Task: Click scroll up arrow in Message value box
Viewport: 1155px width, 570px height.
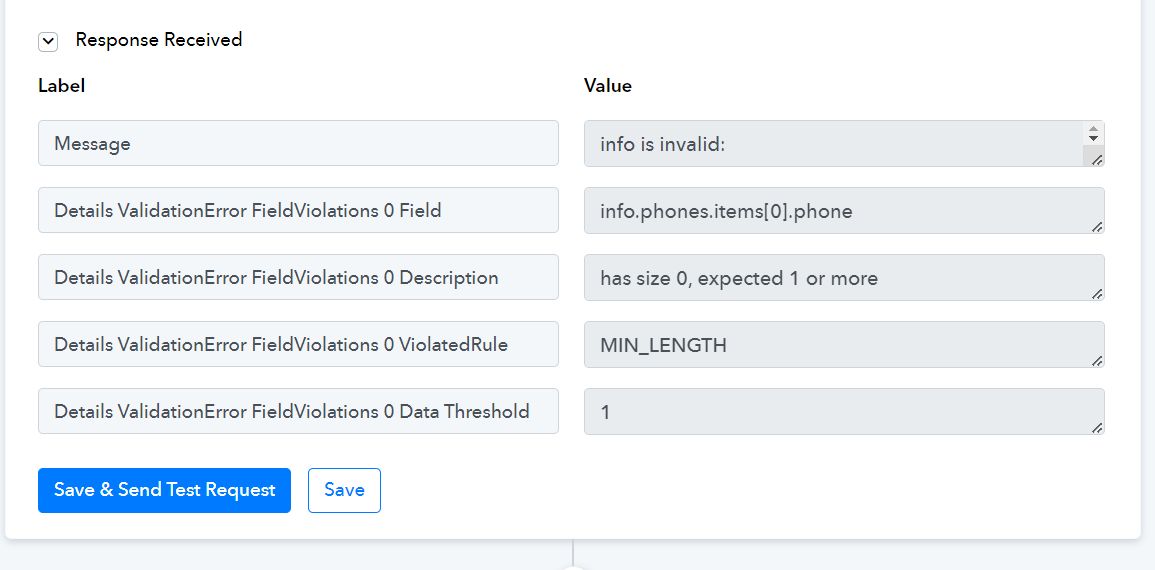Action: [1093, 129]
